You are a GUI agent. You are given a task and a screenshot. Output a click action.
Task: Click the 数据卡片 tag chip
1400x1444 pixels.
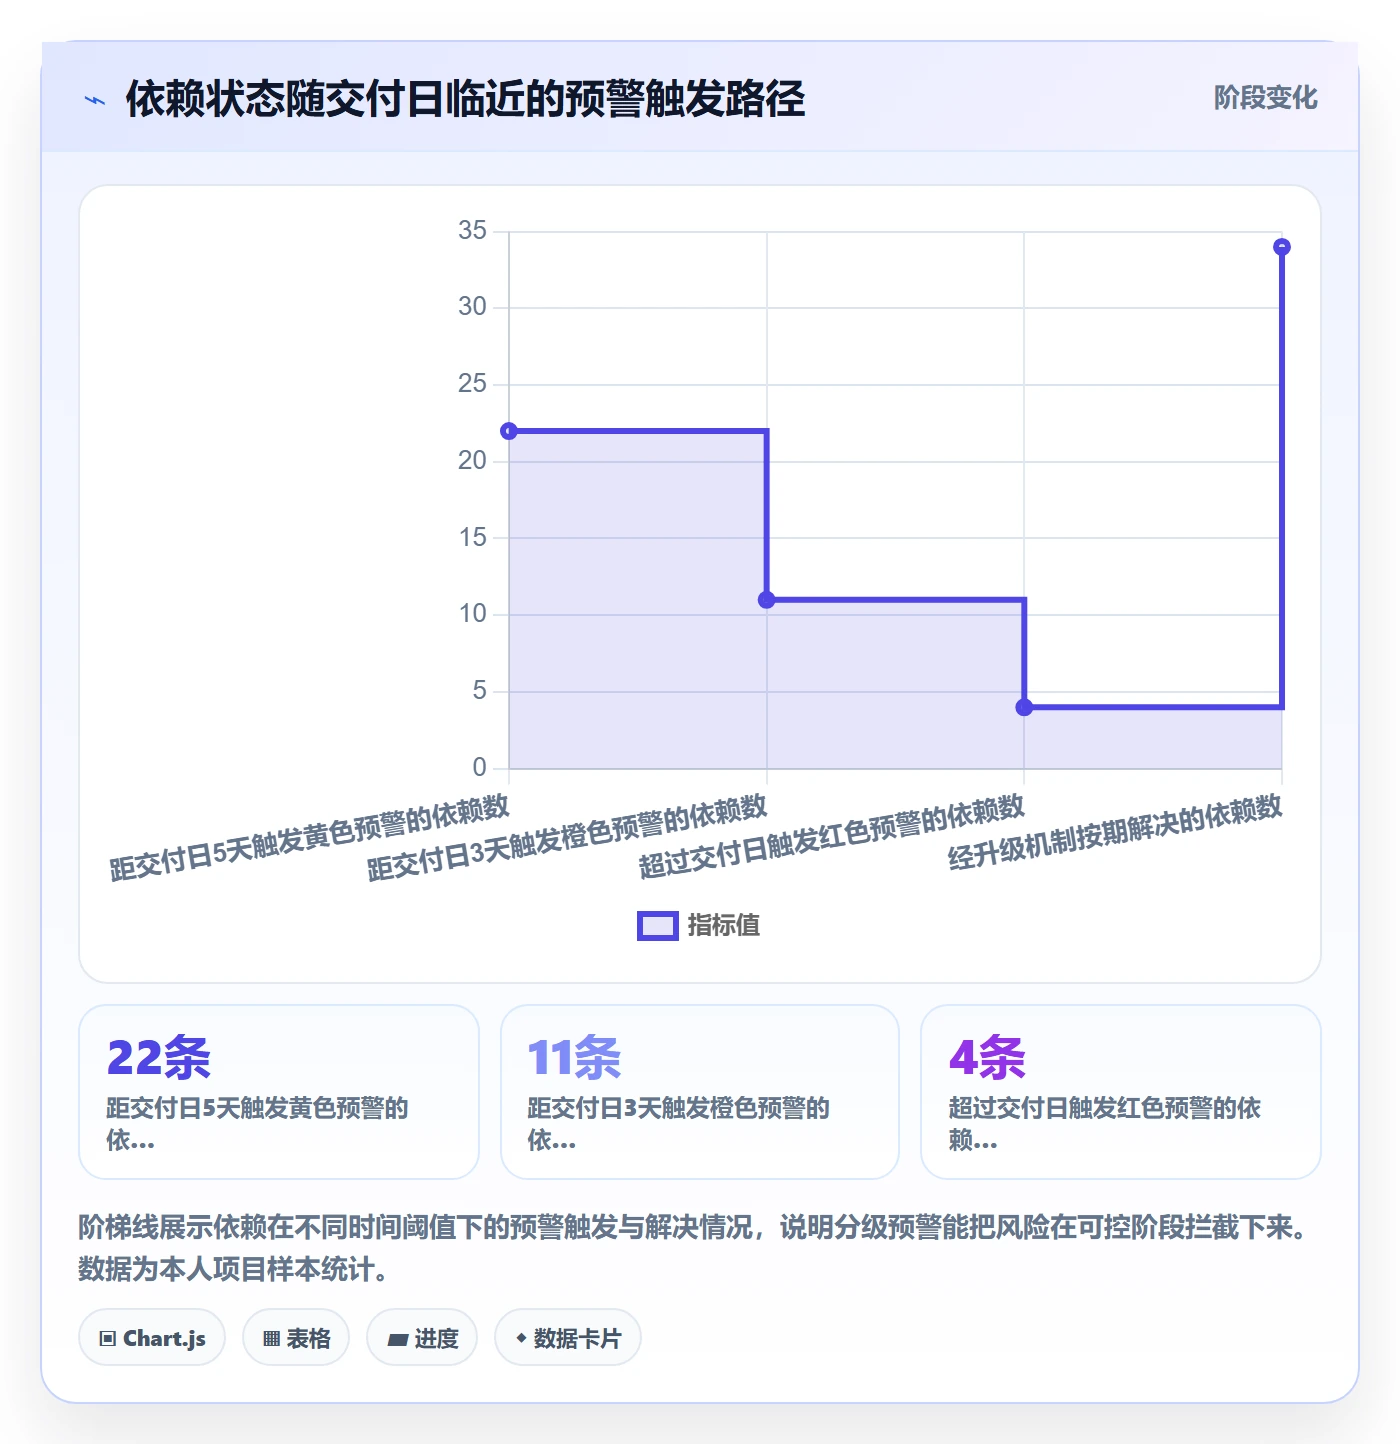(568, 1337)
